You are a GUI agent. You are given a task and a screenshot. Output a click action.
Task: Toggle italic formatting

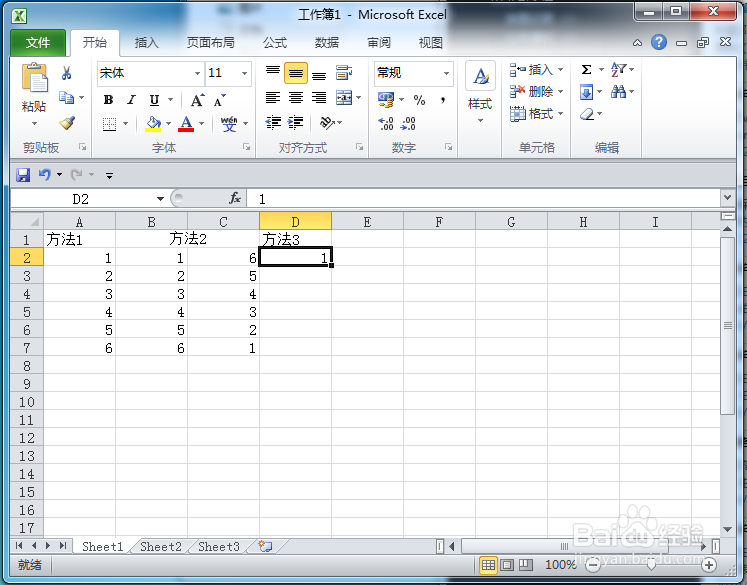[x=131, y=100]
